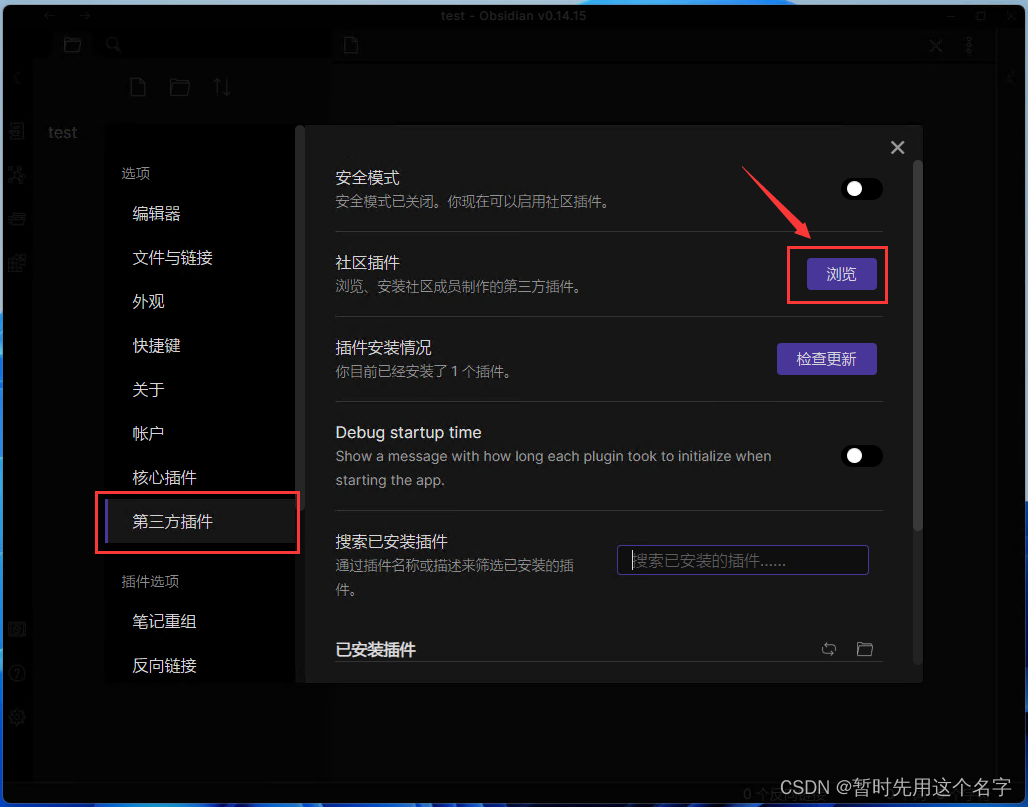The height and width of the screenshot is (807, 1028).
Task: Open the 核心插件 core plugins tab
Action: click(x=200, y=477)
